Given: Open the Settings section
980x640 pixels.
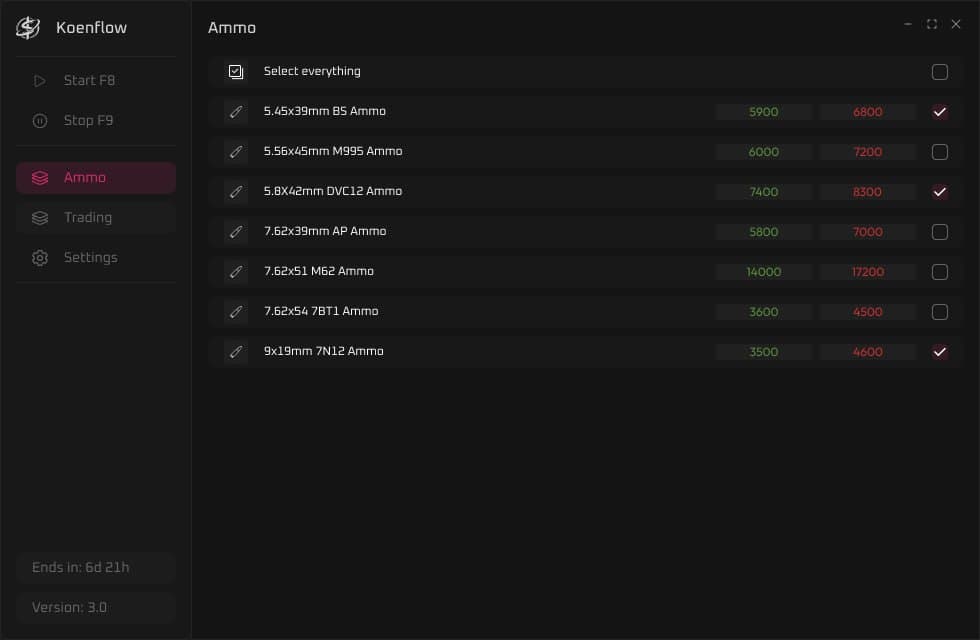Looking at the screenshot, I should [96, 258].
